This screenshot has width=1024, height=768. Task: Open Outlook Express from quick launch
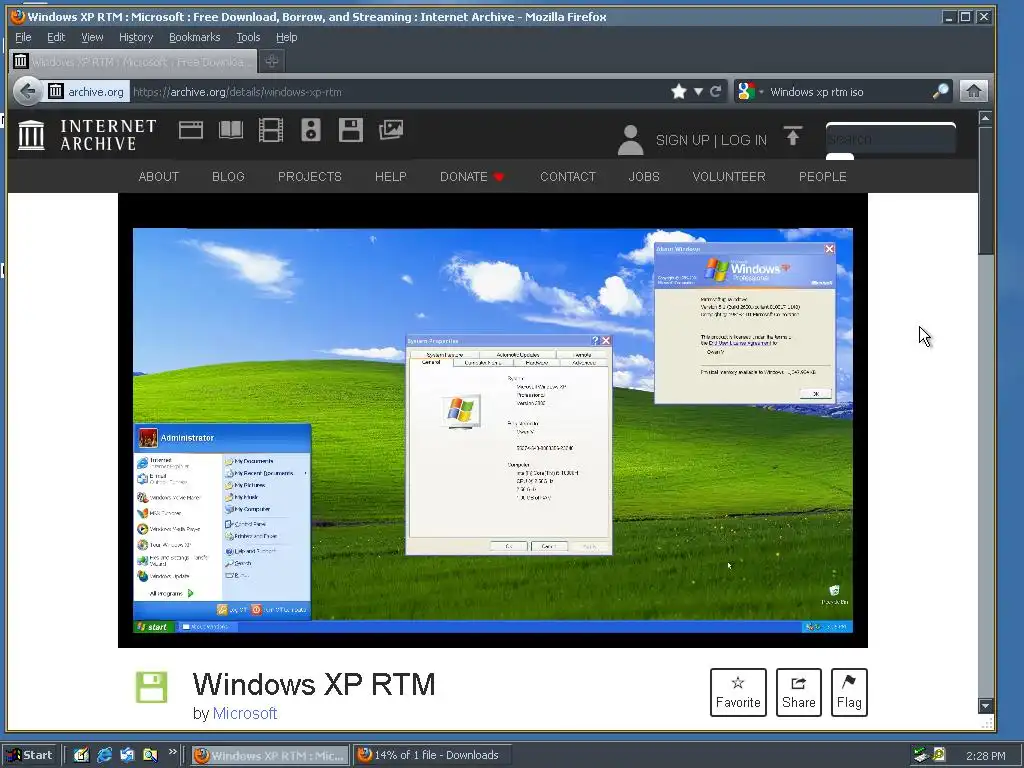[127, 755]
